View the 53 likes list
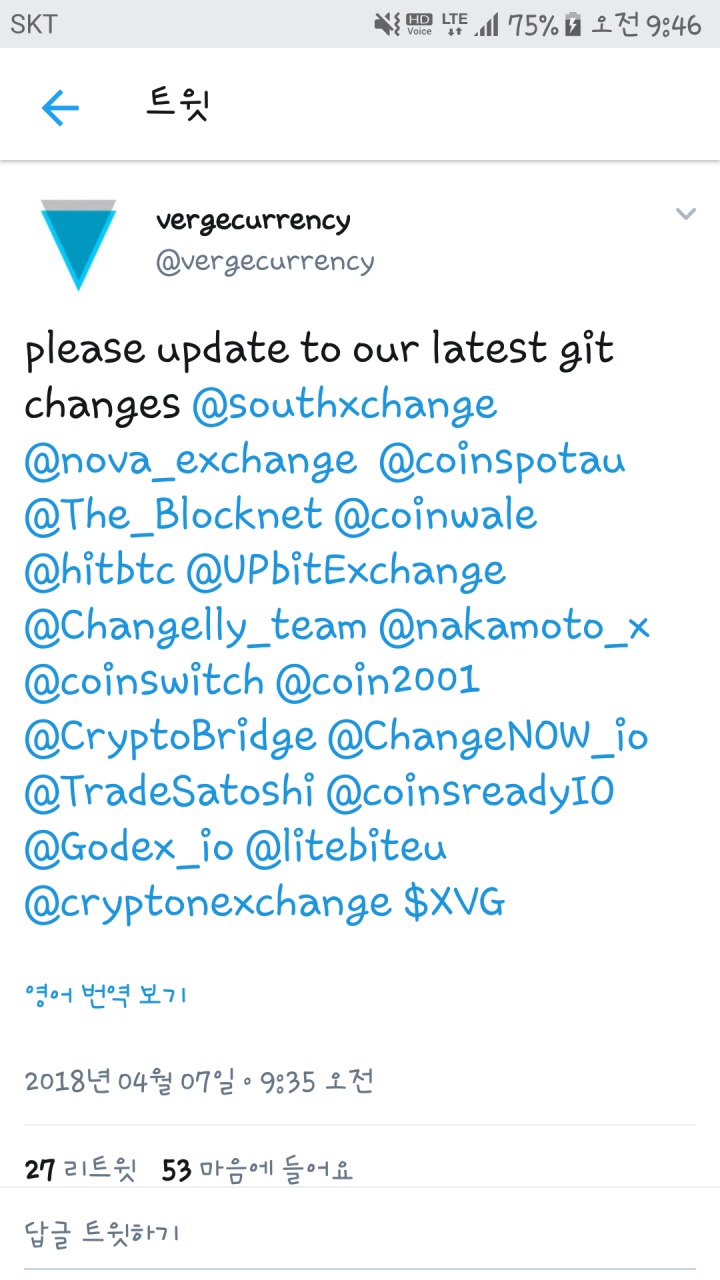Screen dimensions: 720x1280 point(257,1169)
